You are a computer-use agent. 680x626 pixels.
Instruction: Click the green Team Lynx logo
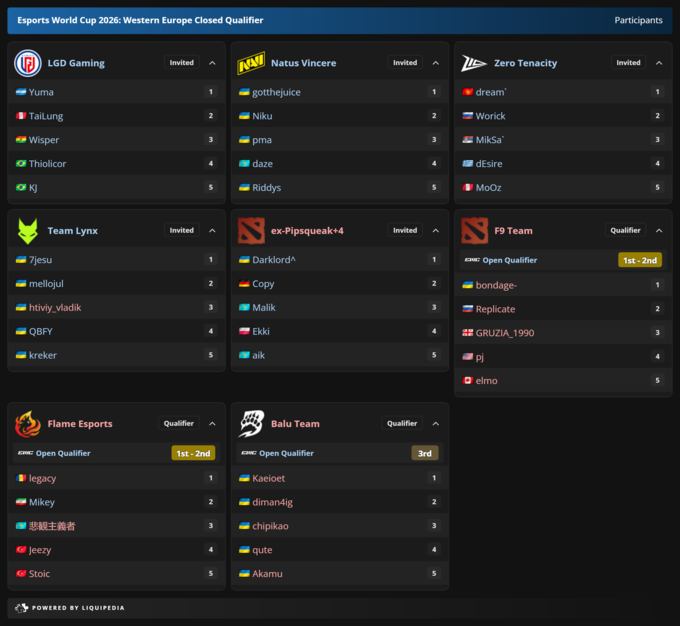(28, 231)
